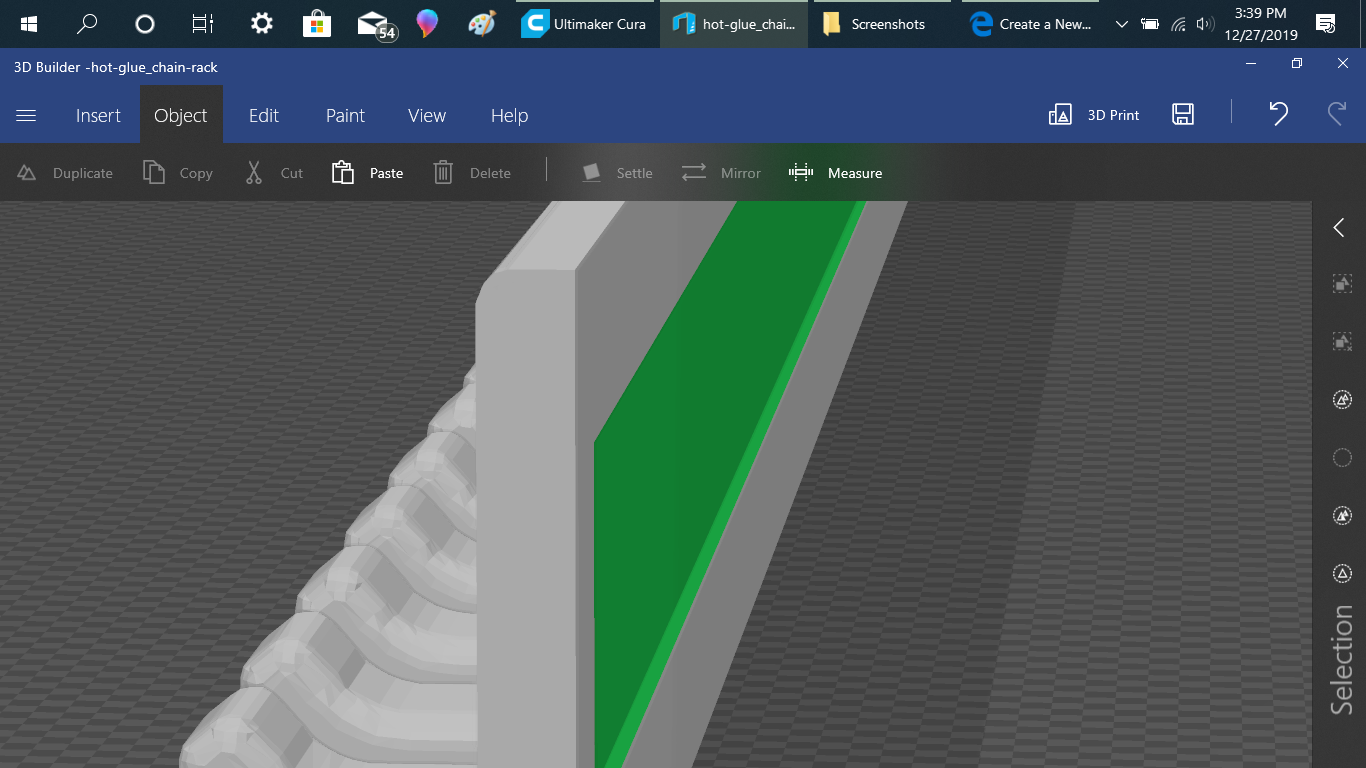Activate the Measure tool
Image resolution: width=1366 pixels, height=768 pixels.
835,173
